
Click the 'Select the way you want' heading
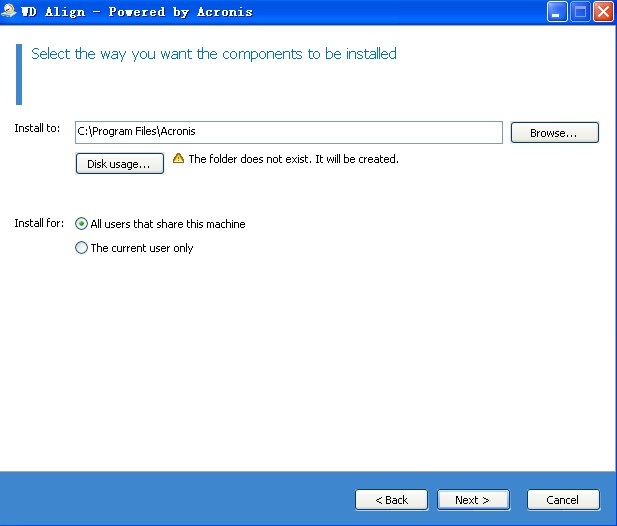point(214,54)
